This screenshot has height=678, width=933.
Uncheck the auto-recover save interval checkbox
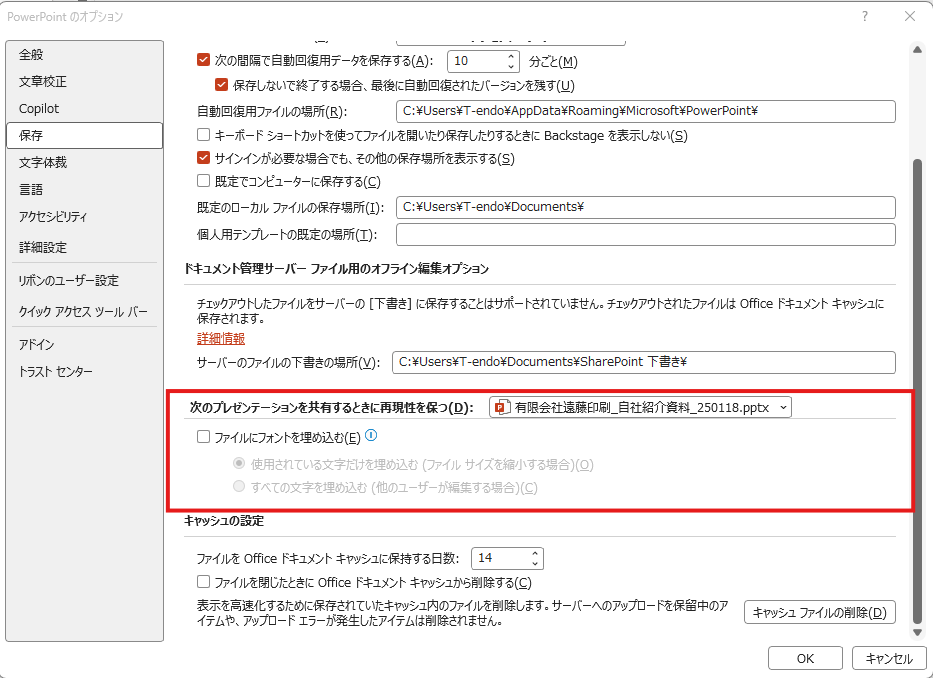click(x=204, y=60)
